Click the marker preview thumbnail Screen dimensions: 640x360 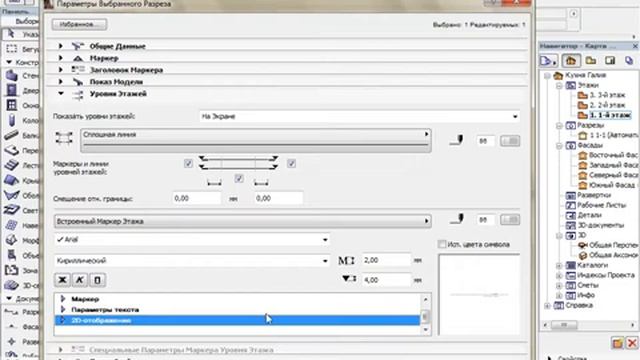(x=479, y=295)
